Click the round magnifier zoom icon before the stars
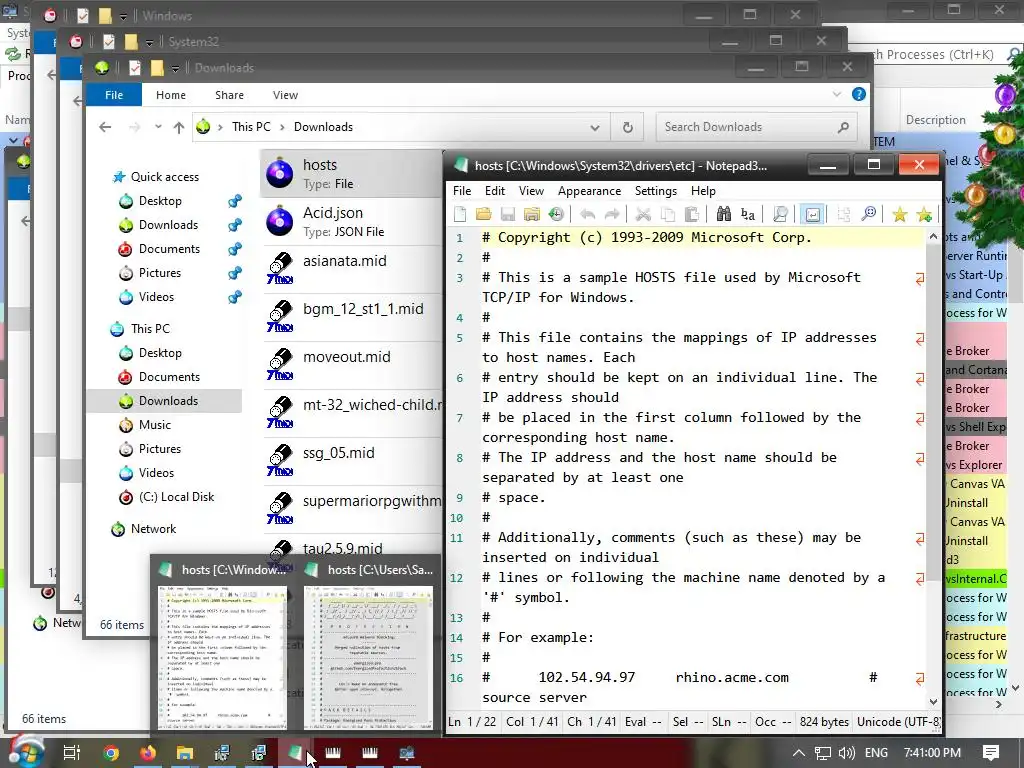 click(x=869, y=214)
